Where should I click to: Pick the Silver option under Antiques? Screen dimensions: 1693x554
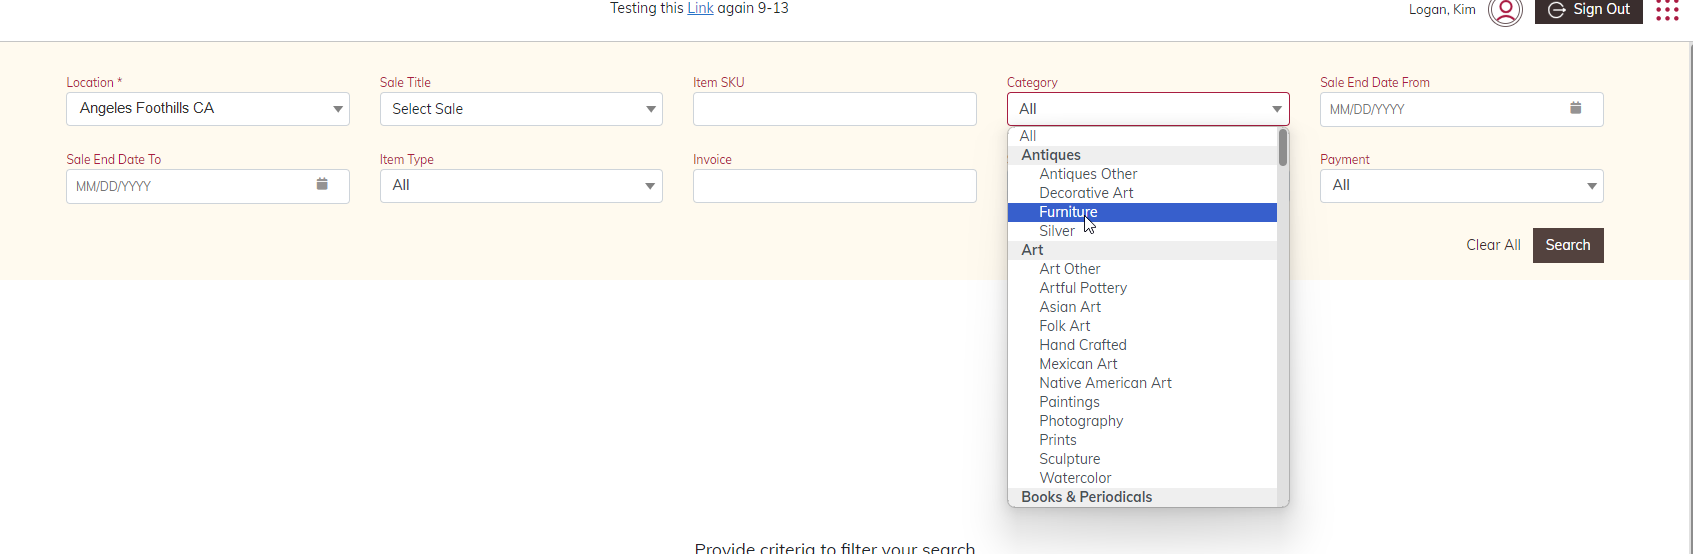coord(1057,231)
